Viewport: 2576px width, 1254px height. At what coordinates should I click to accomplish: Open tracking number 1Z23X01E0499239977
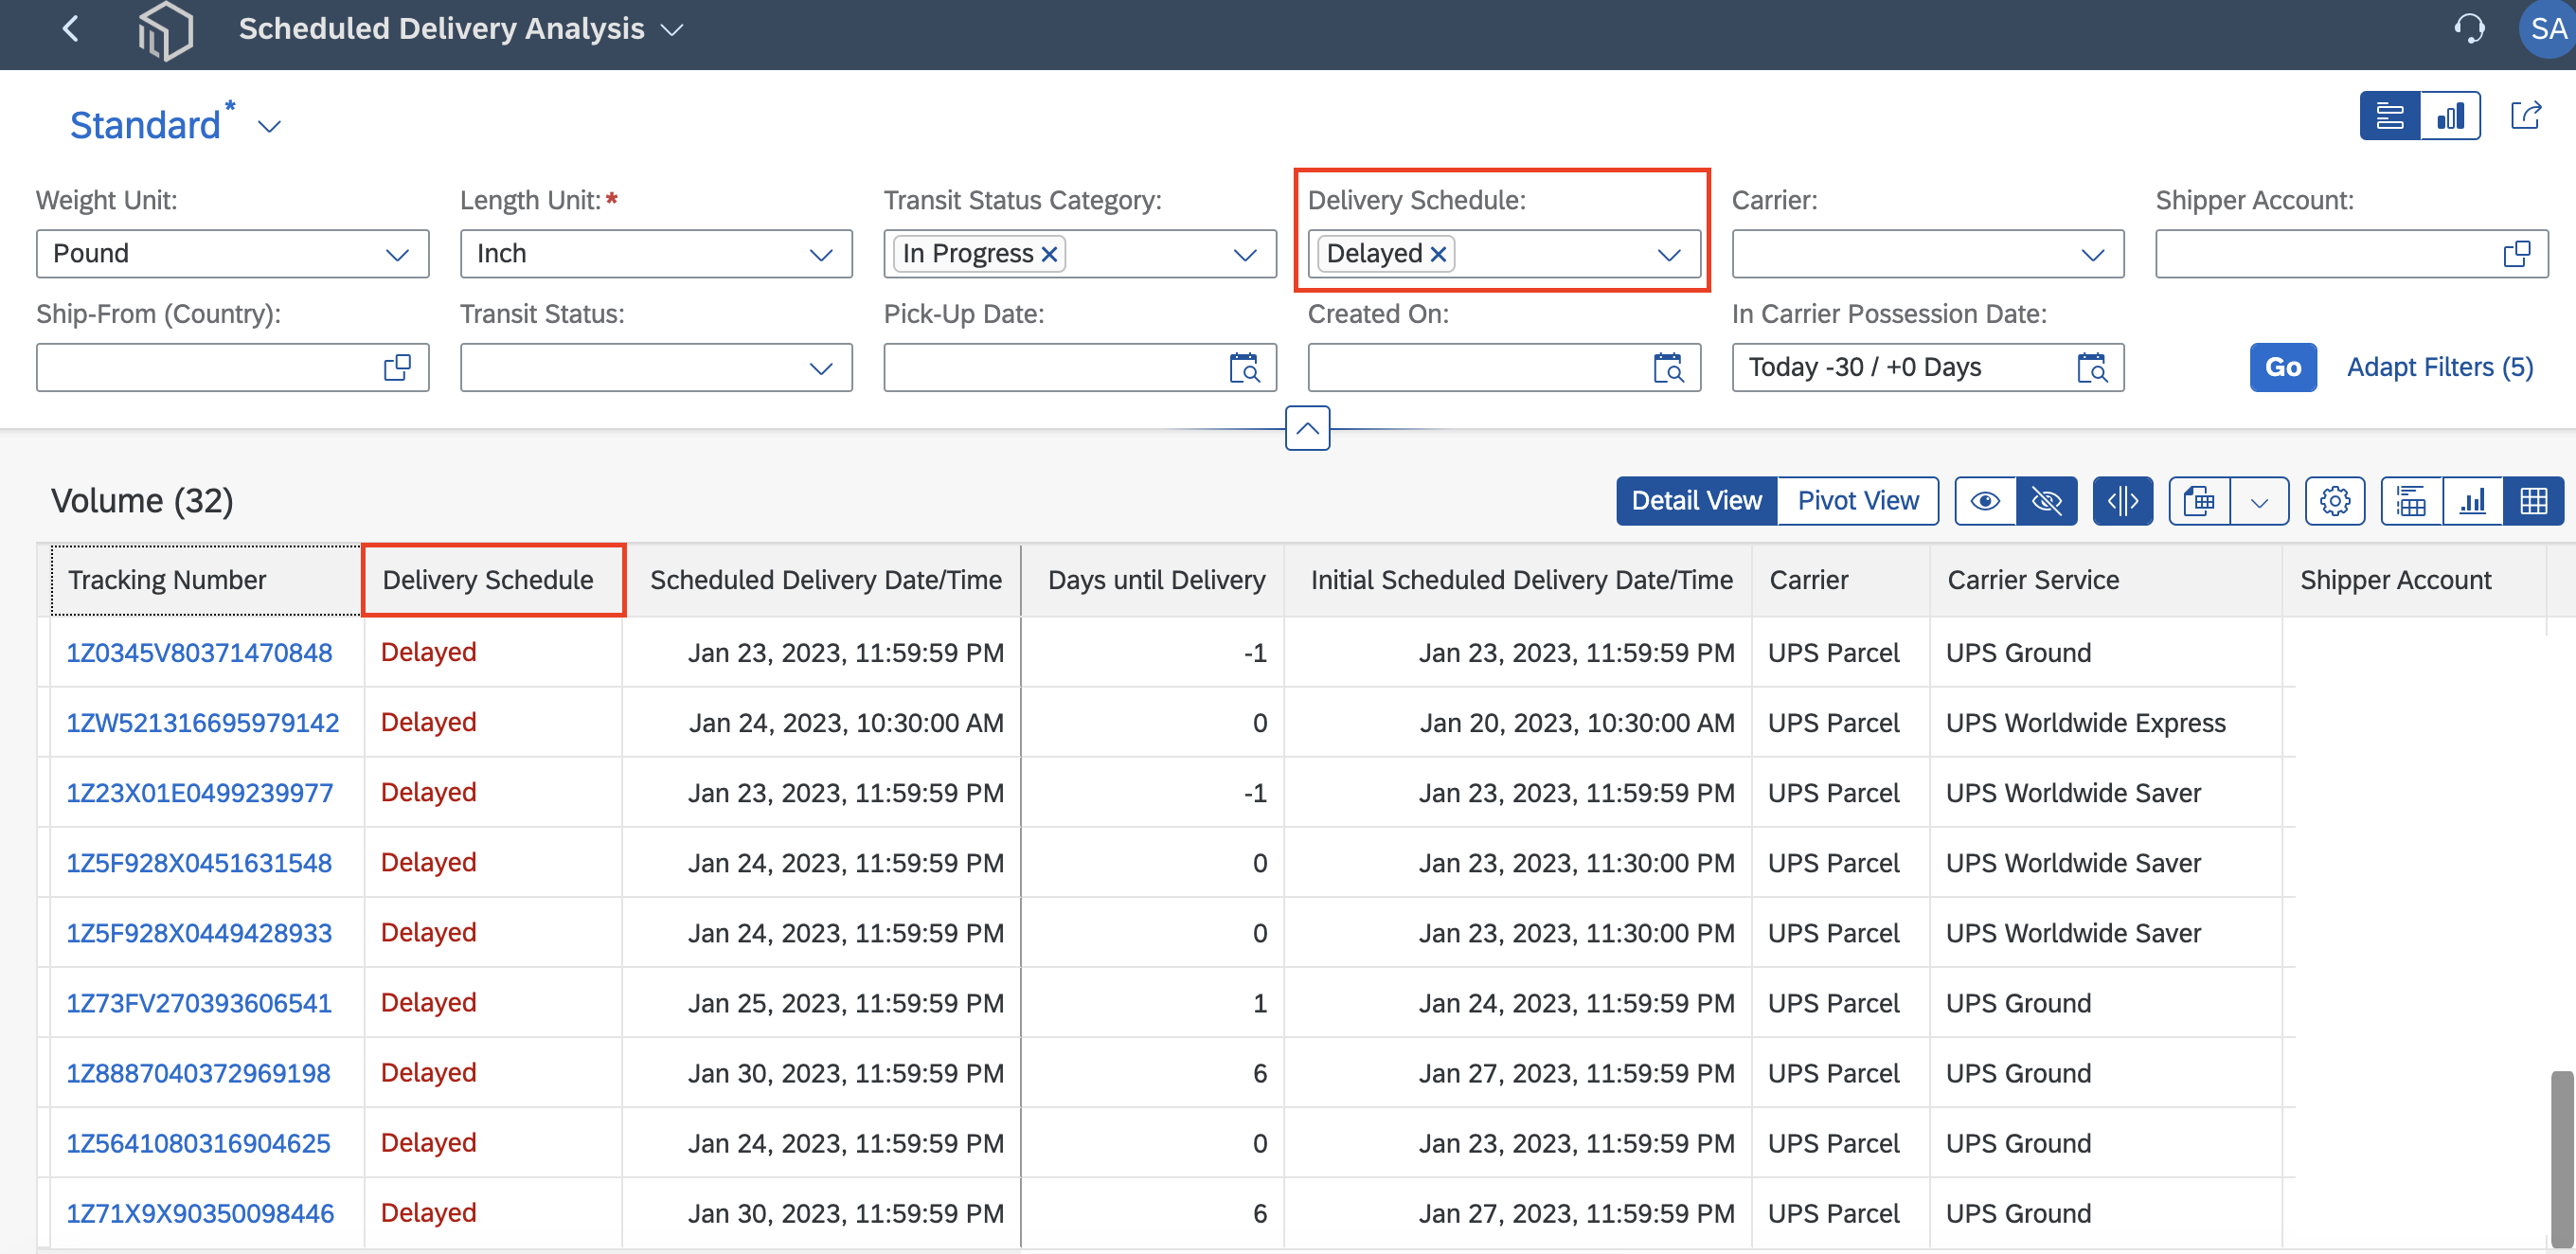[x=200, y=792]
